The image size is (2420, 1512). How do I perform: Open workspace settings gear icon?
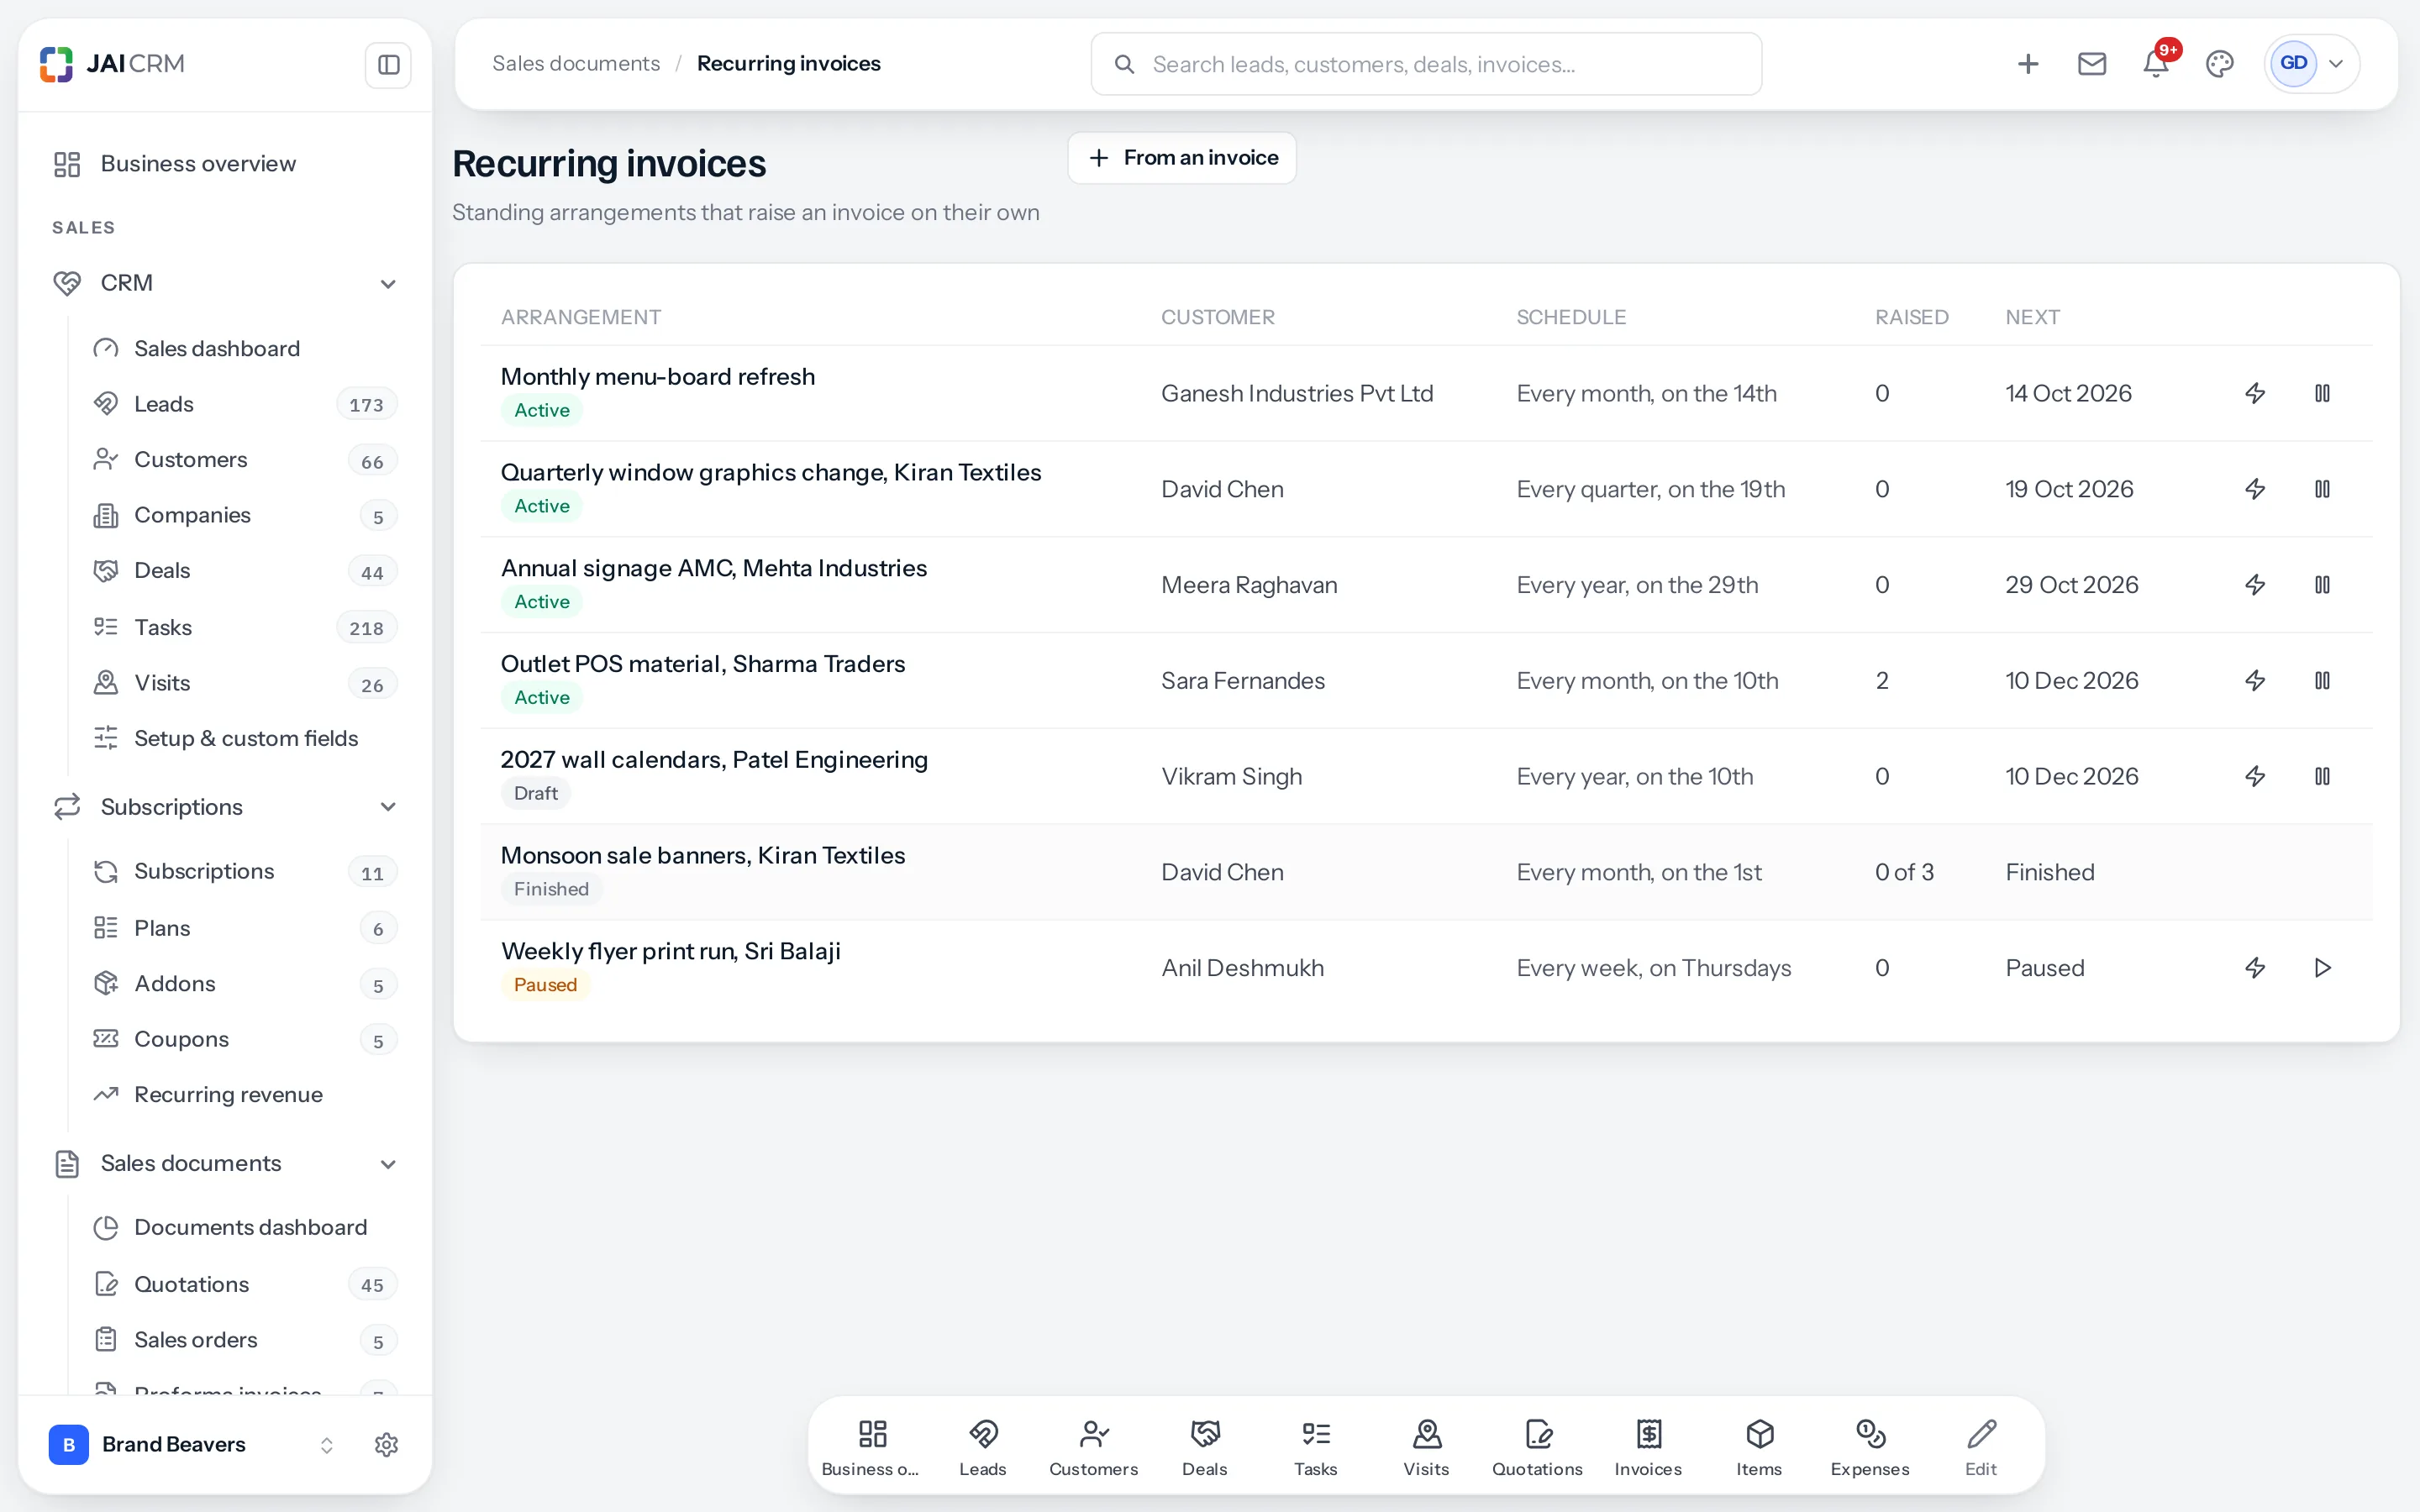click(x=386, y=1444)
